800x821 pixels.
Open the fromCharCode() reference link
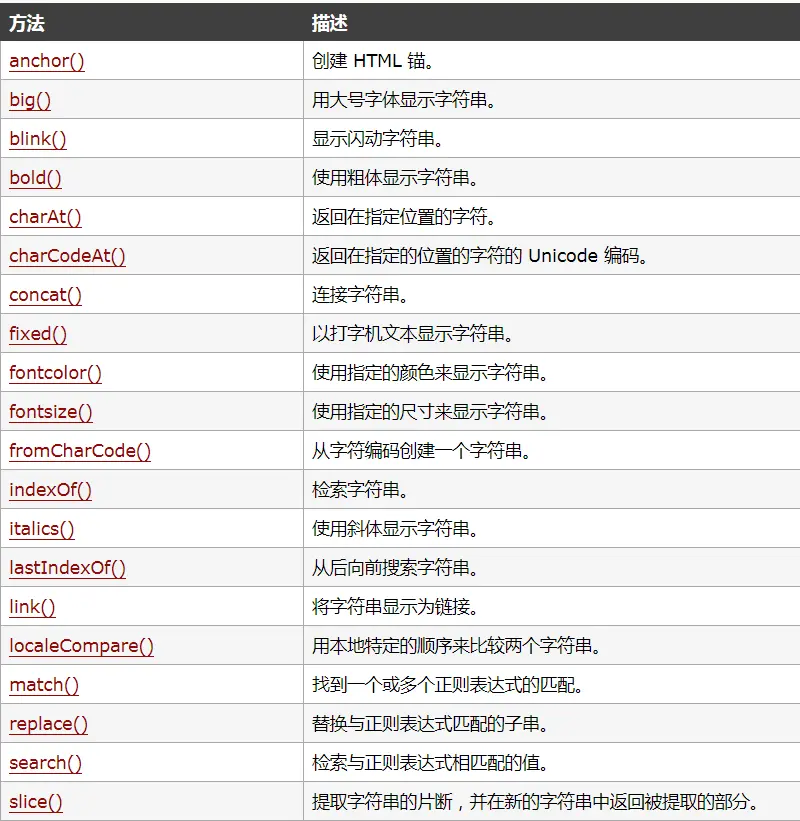[80, 451]
